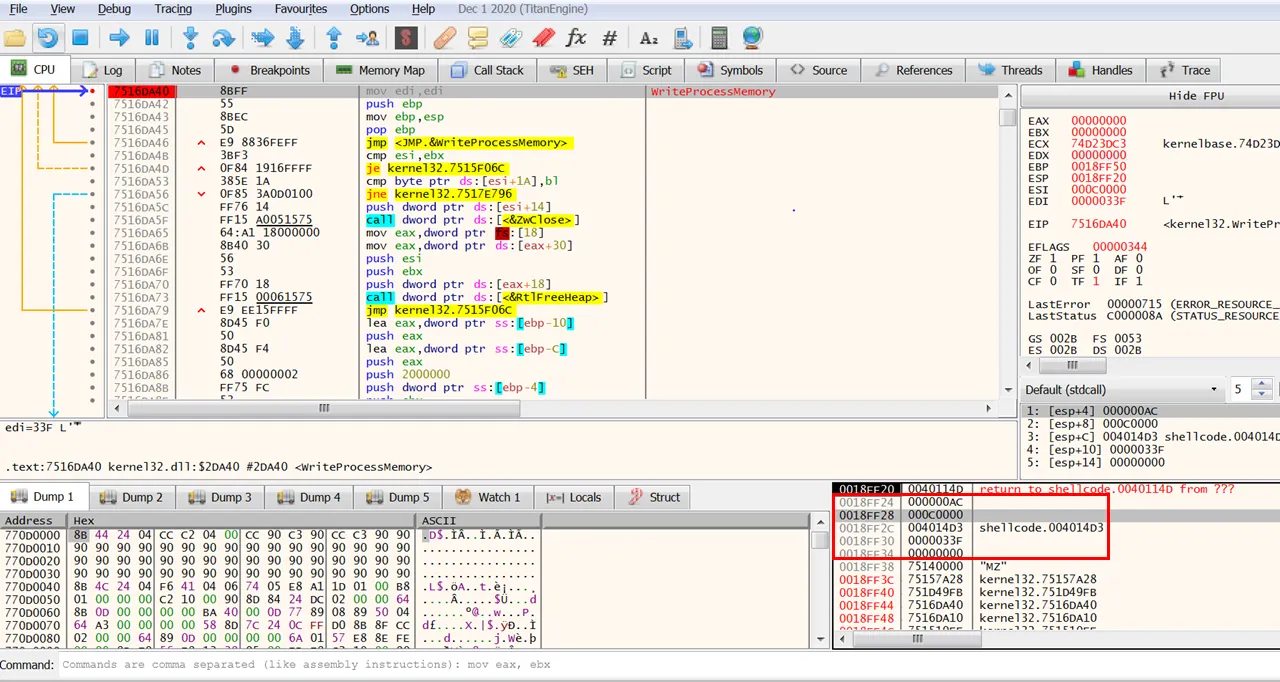Click the Step Over toolbar icon
The width and height of the screenshot is (1280, 682).
pos(223,38)
